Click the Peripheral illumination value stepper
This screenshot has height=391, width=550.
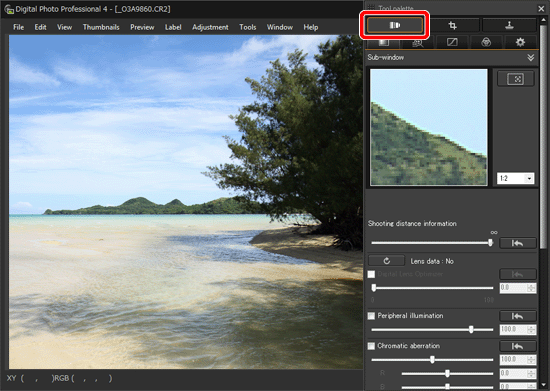pos(531,330)
